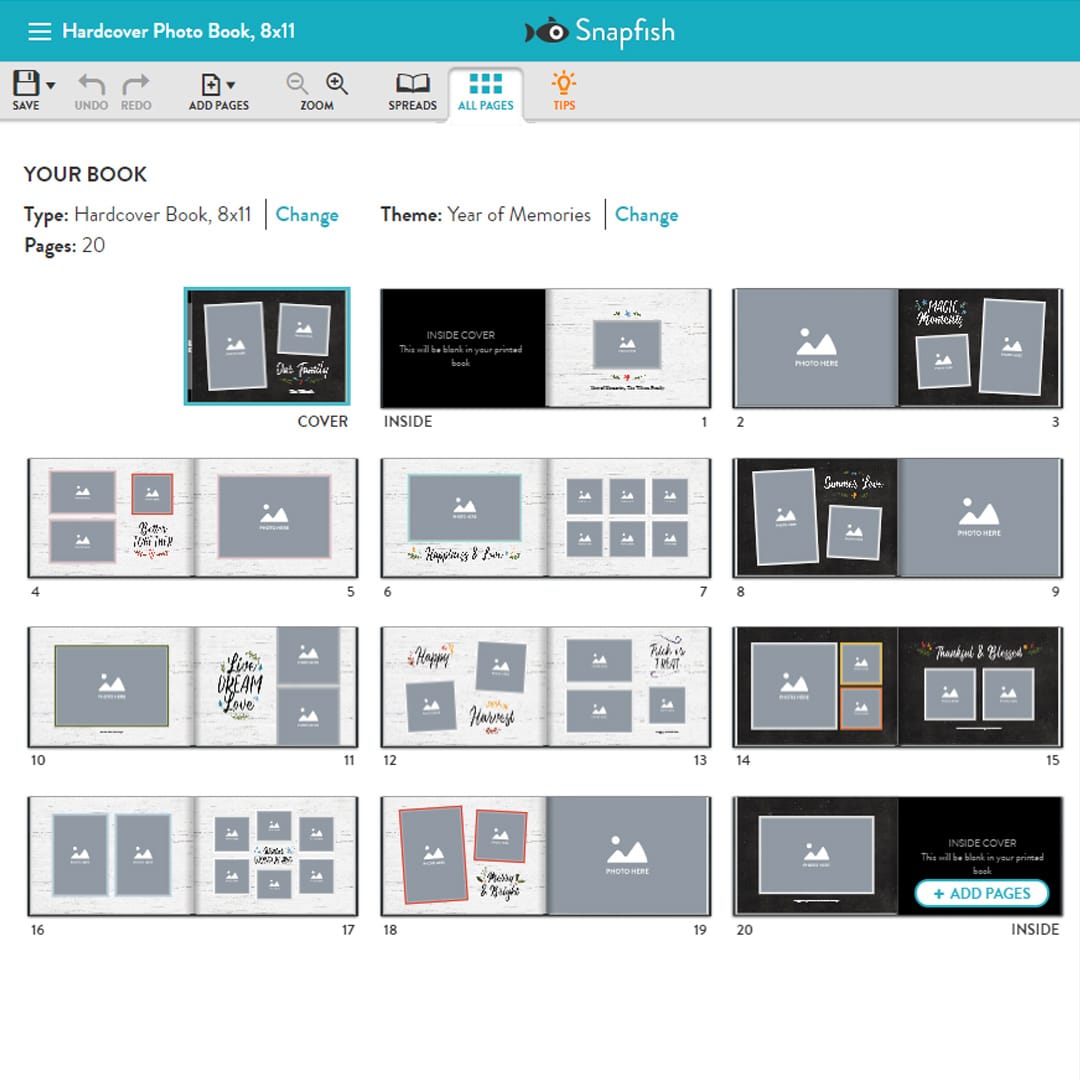This screenshot has height=1080, width=1080.
Task: Select the book cover thumbnail
Action: pos(266,347)
